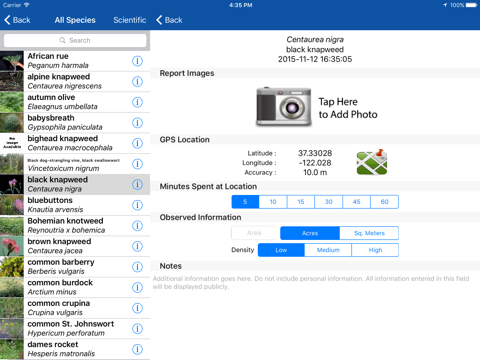Select 45 minutes spent at location
The image size is (480, 360).
(356, 202)
